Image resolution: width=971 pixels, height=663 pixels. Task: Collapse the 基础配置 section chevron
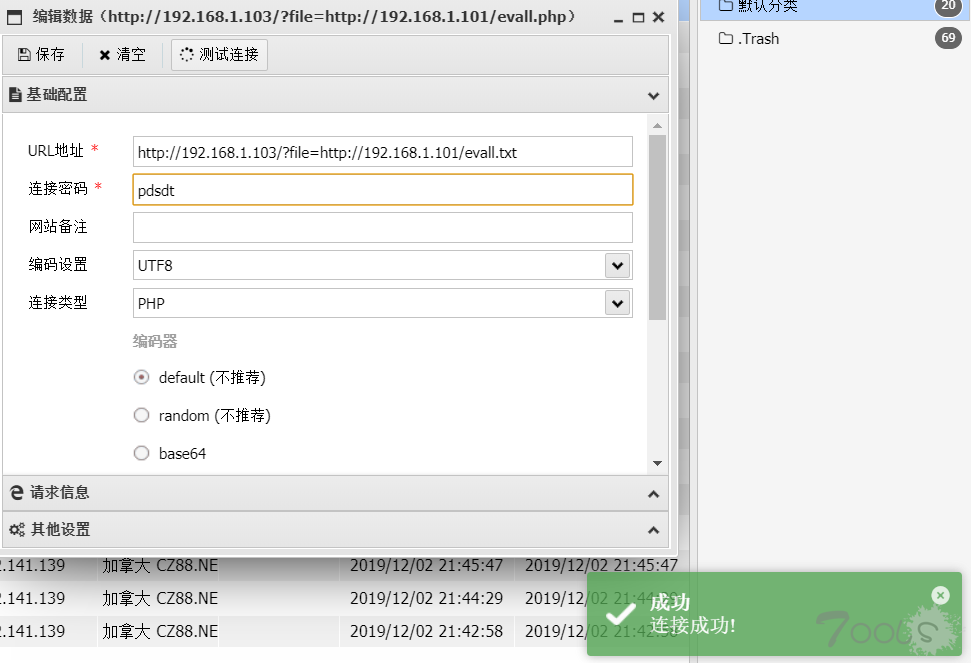653,96
